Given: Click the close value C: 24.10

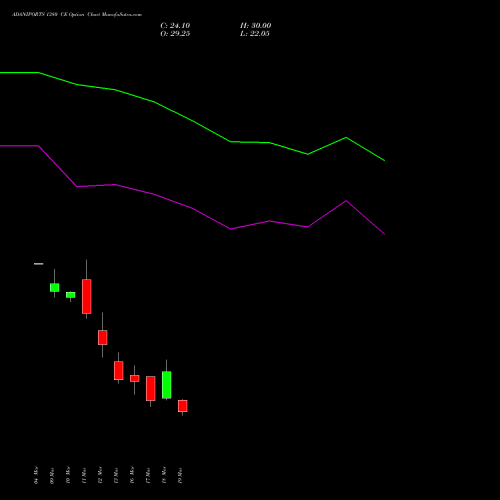Looking at the screenshot, I should pos(175,26).
